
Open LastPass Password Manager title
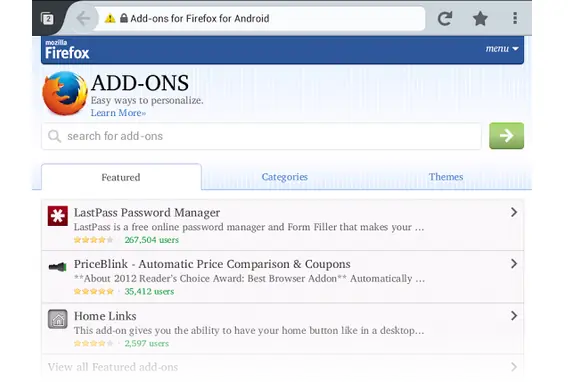[147, 213]
